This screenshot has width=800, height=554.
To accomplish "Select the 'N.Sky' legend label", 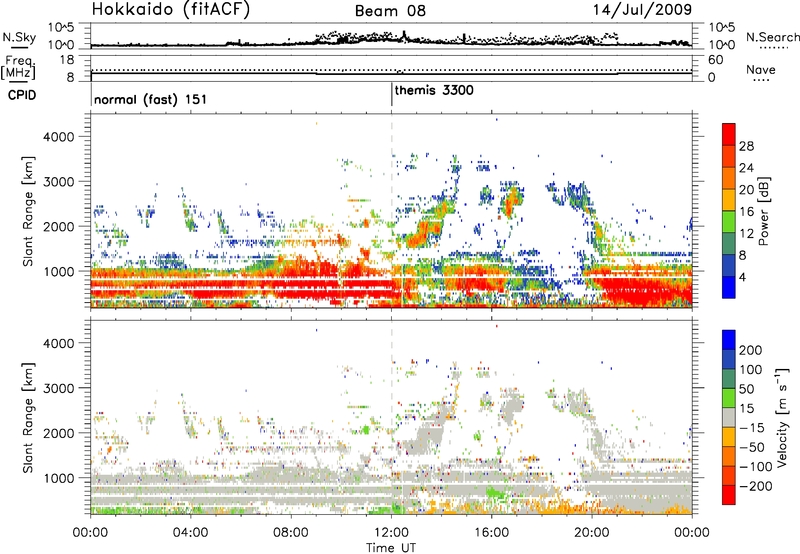I will pos(19,37).
